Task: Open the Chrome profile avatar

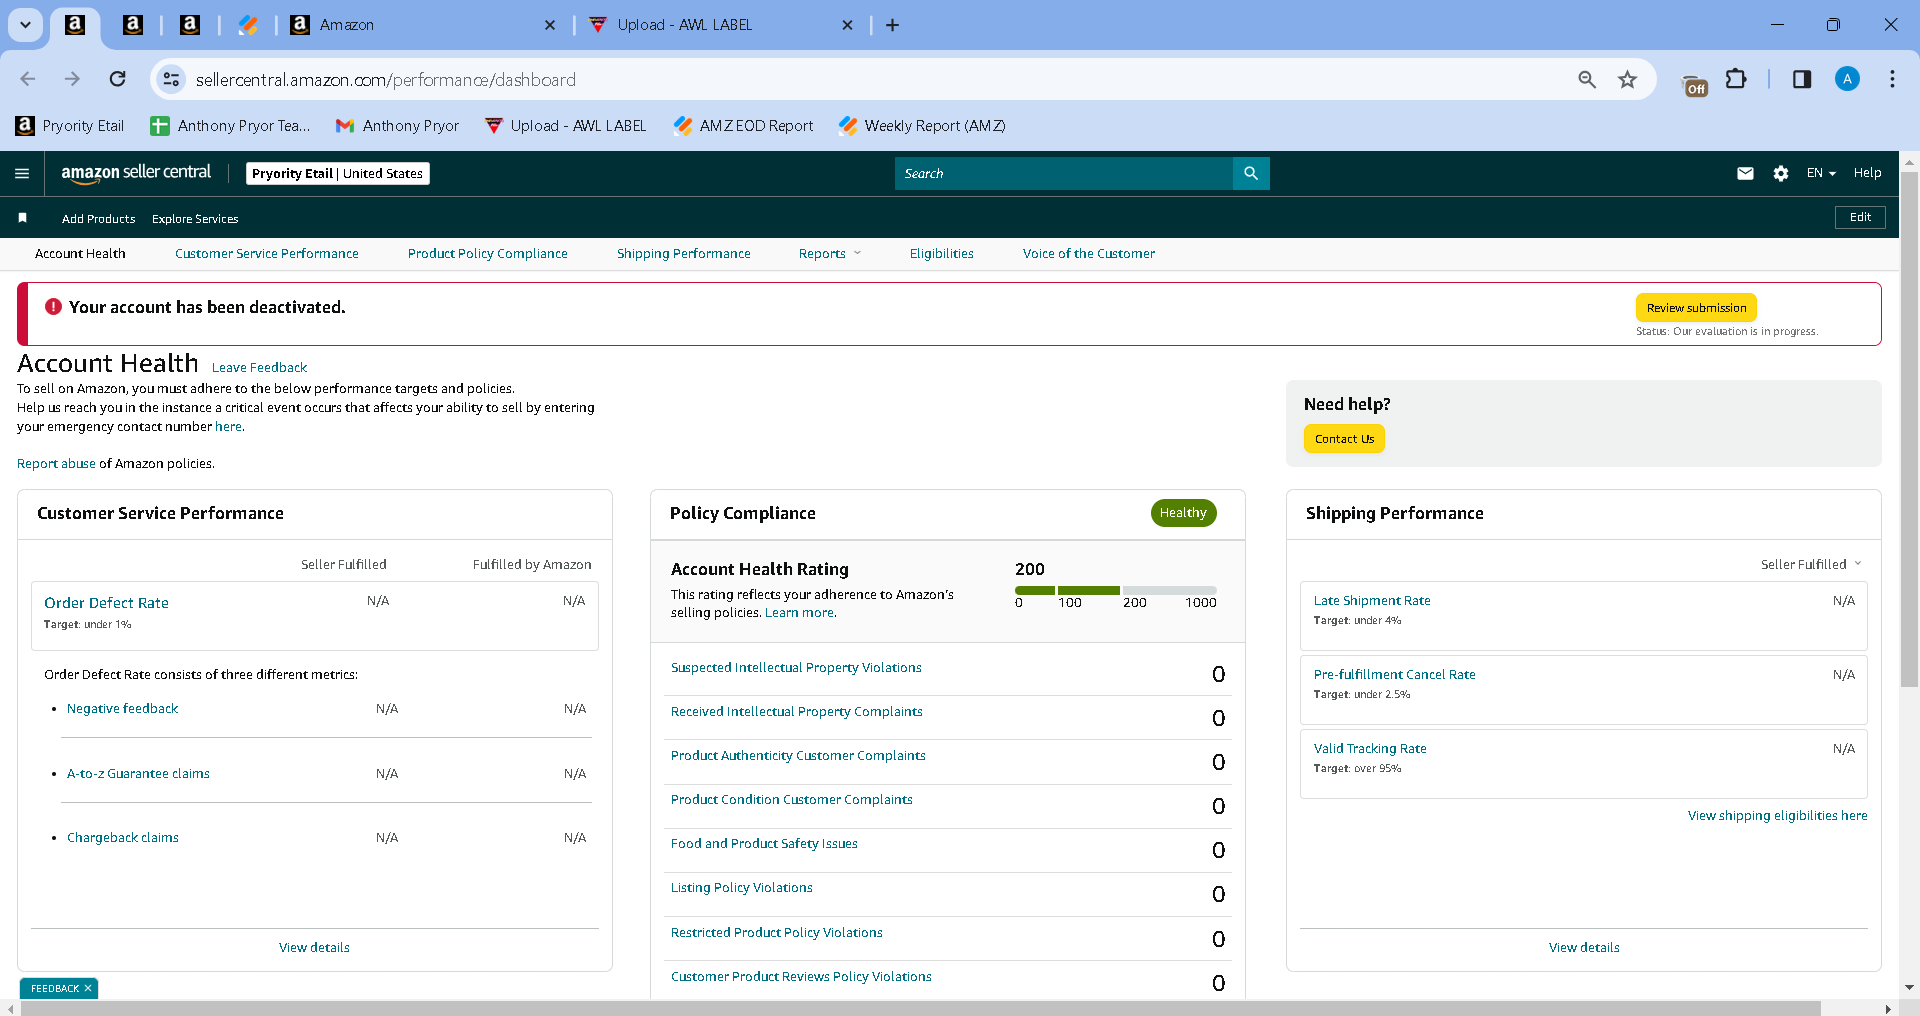Action: 1847,79
